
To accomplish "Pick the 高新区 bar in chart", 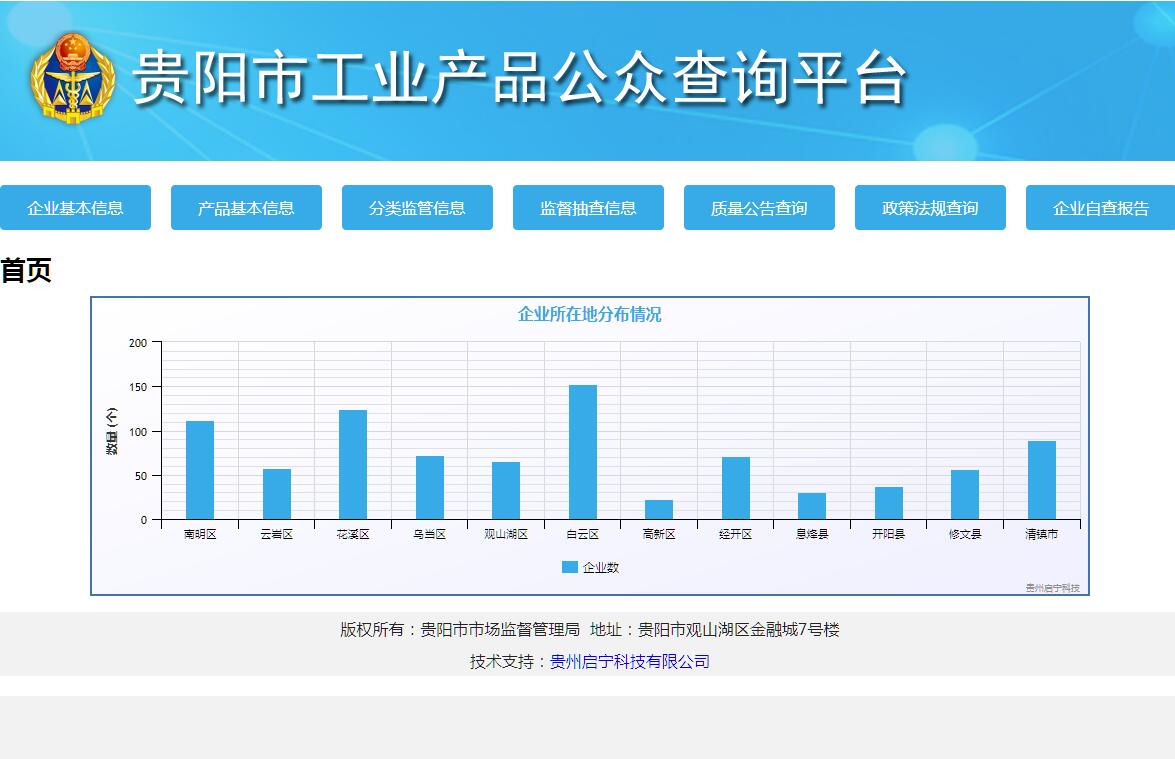I will (659, 509).
